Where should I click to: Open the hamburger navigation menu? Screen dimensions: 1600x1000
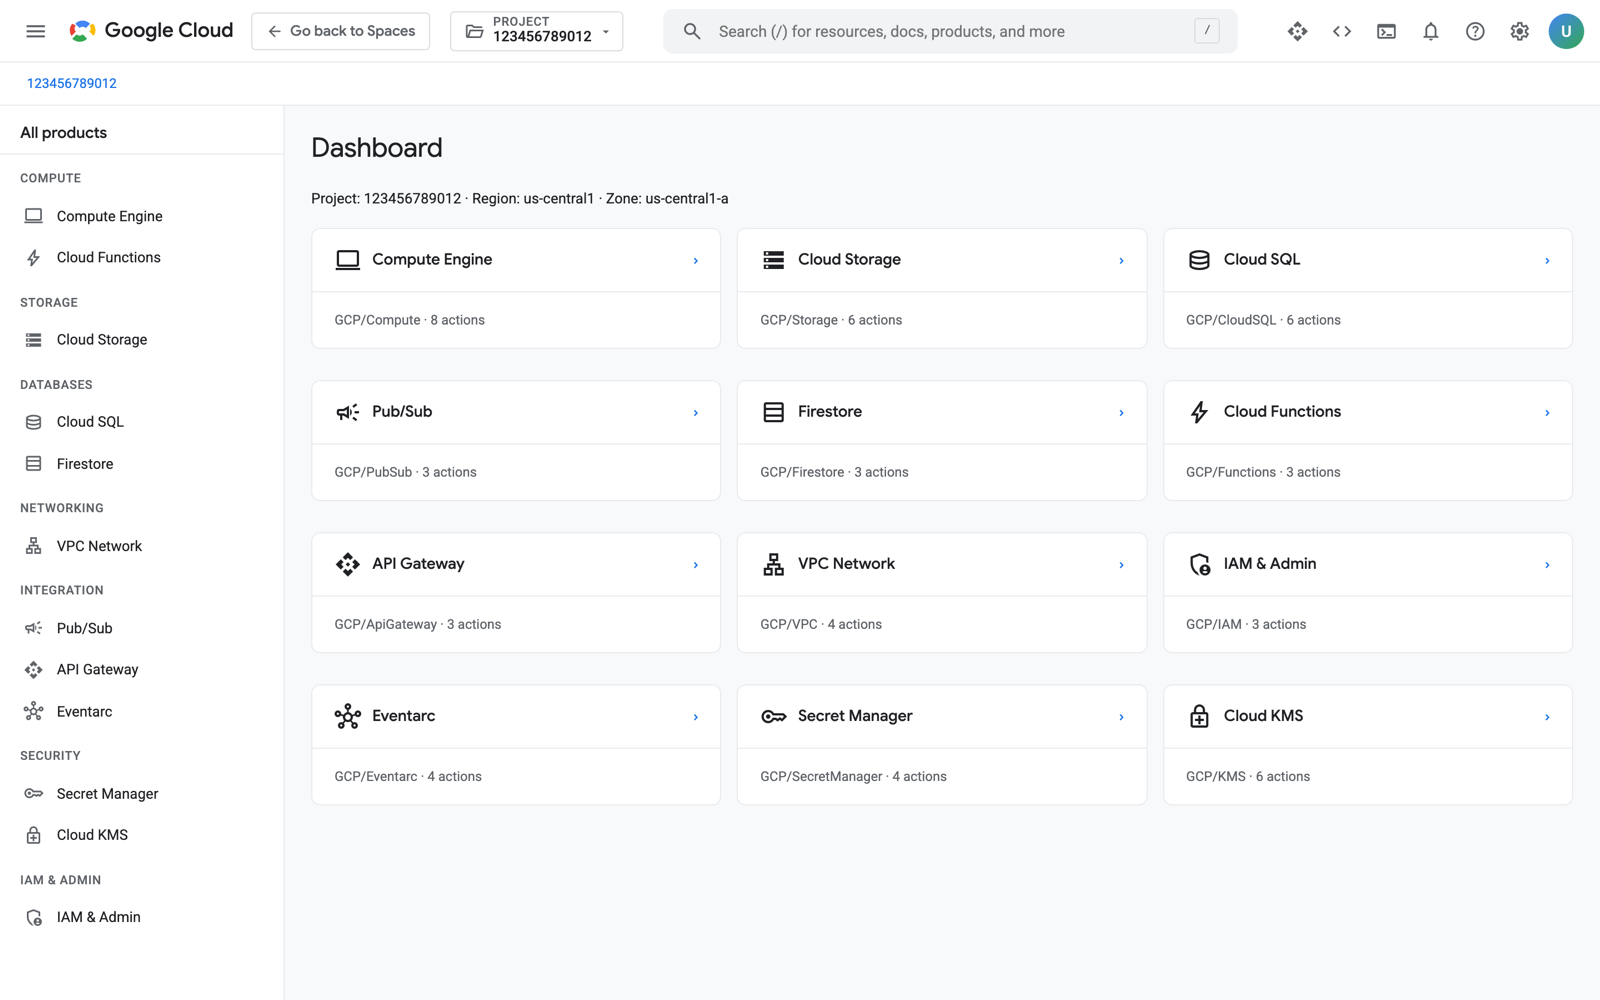point(36,31)
